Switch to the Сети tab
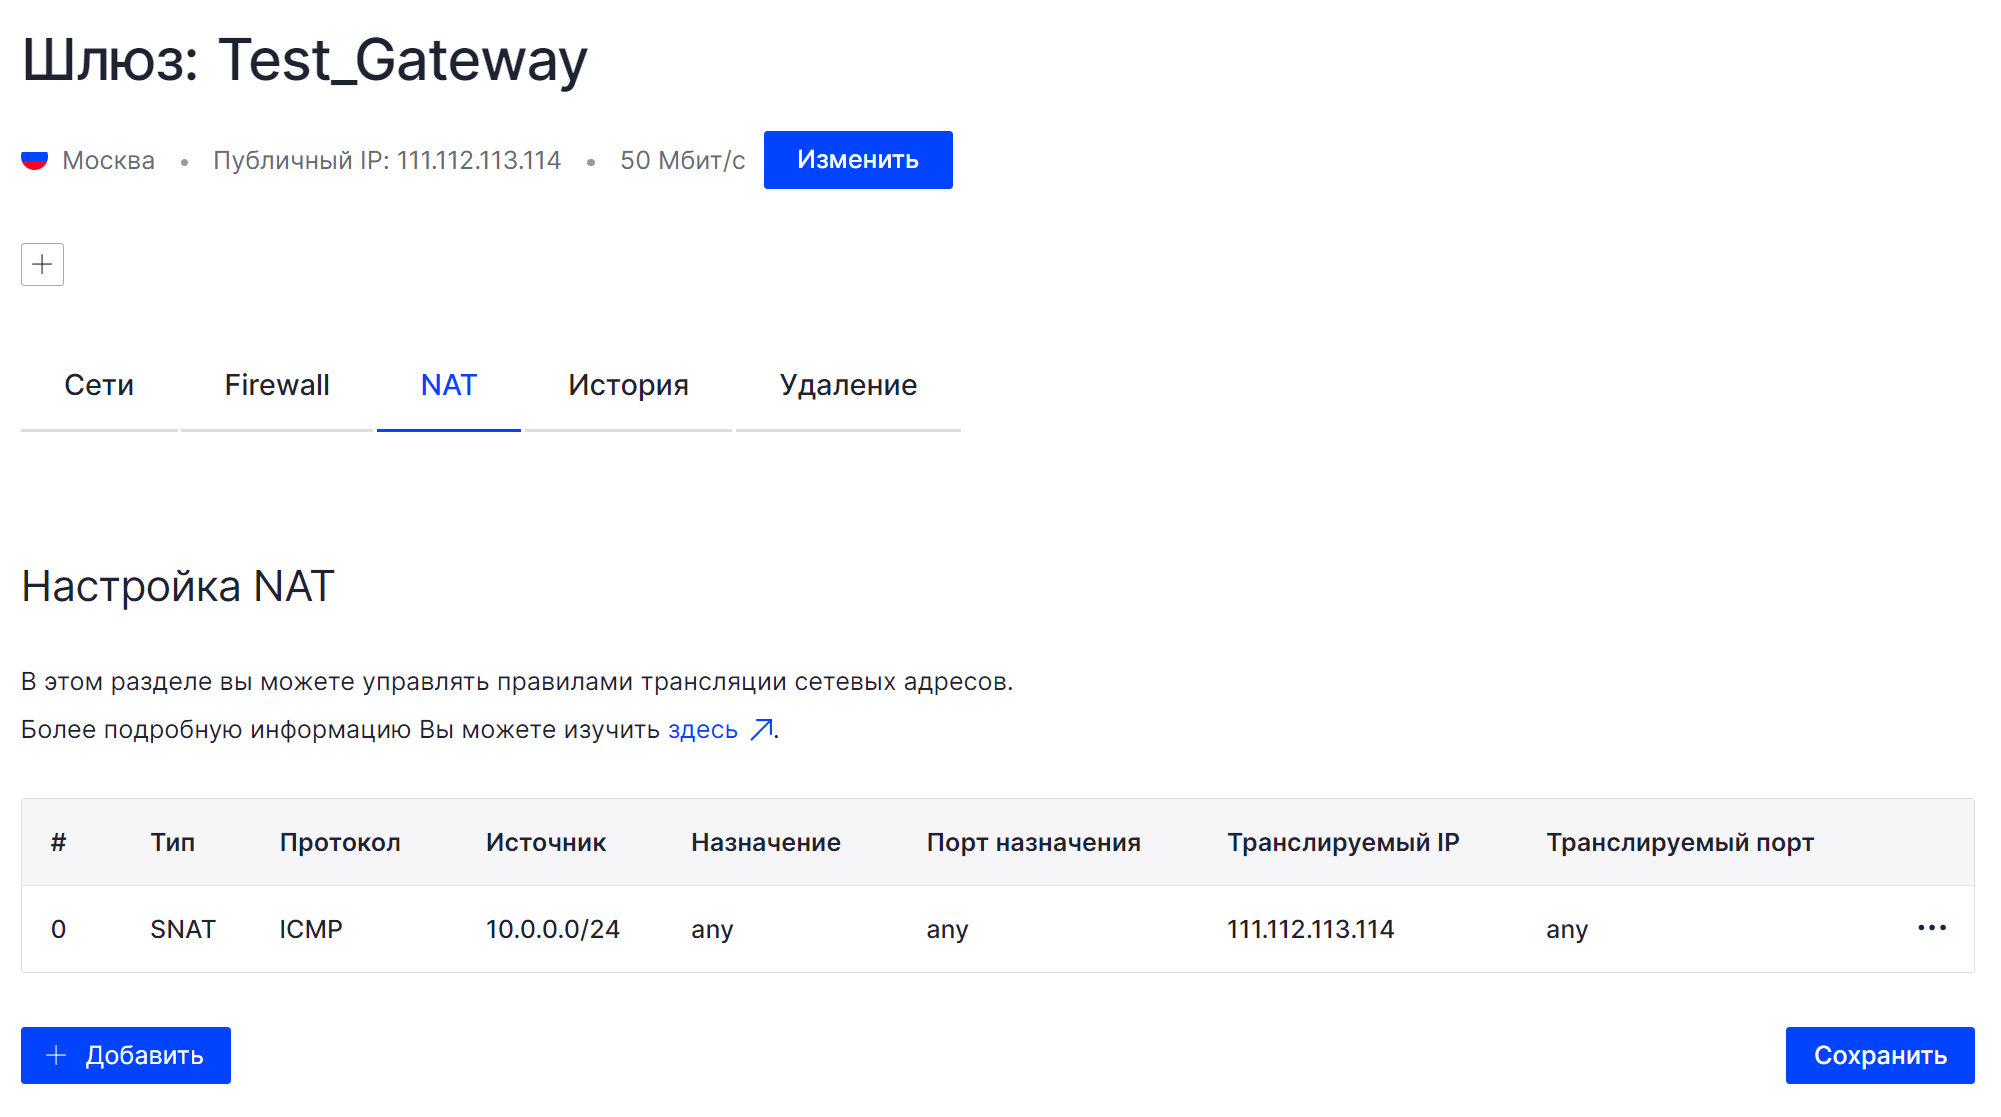This screenshot has width=2001, height=1117. coord(98,385)
